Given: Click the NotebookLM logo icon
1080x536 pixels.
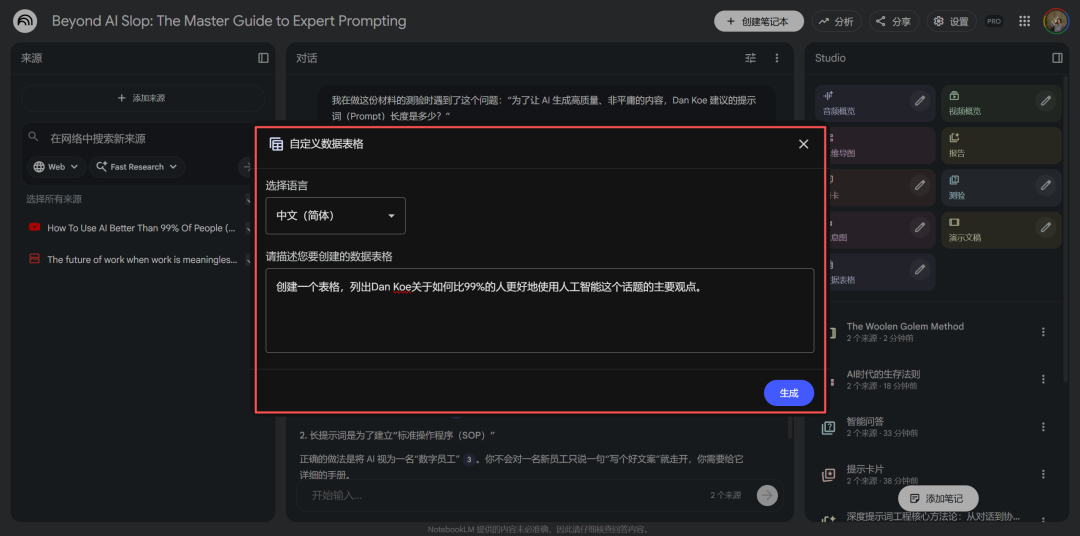Looking at the screenshot, I should click(25, 21).
